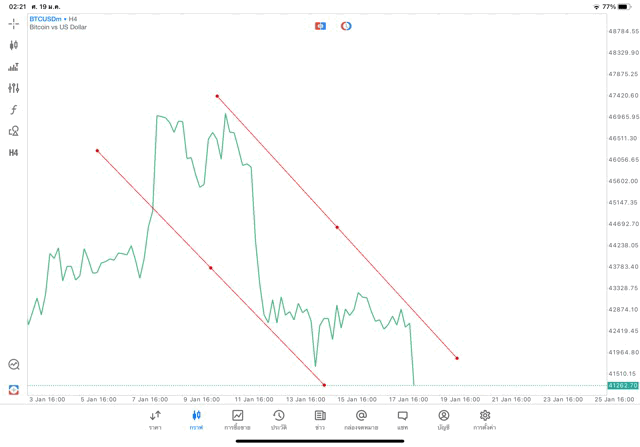Tap the current price label 41262.70
This screenshot has width=640, height=447.
tap(622, 385)
